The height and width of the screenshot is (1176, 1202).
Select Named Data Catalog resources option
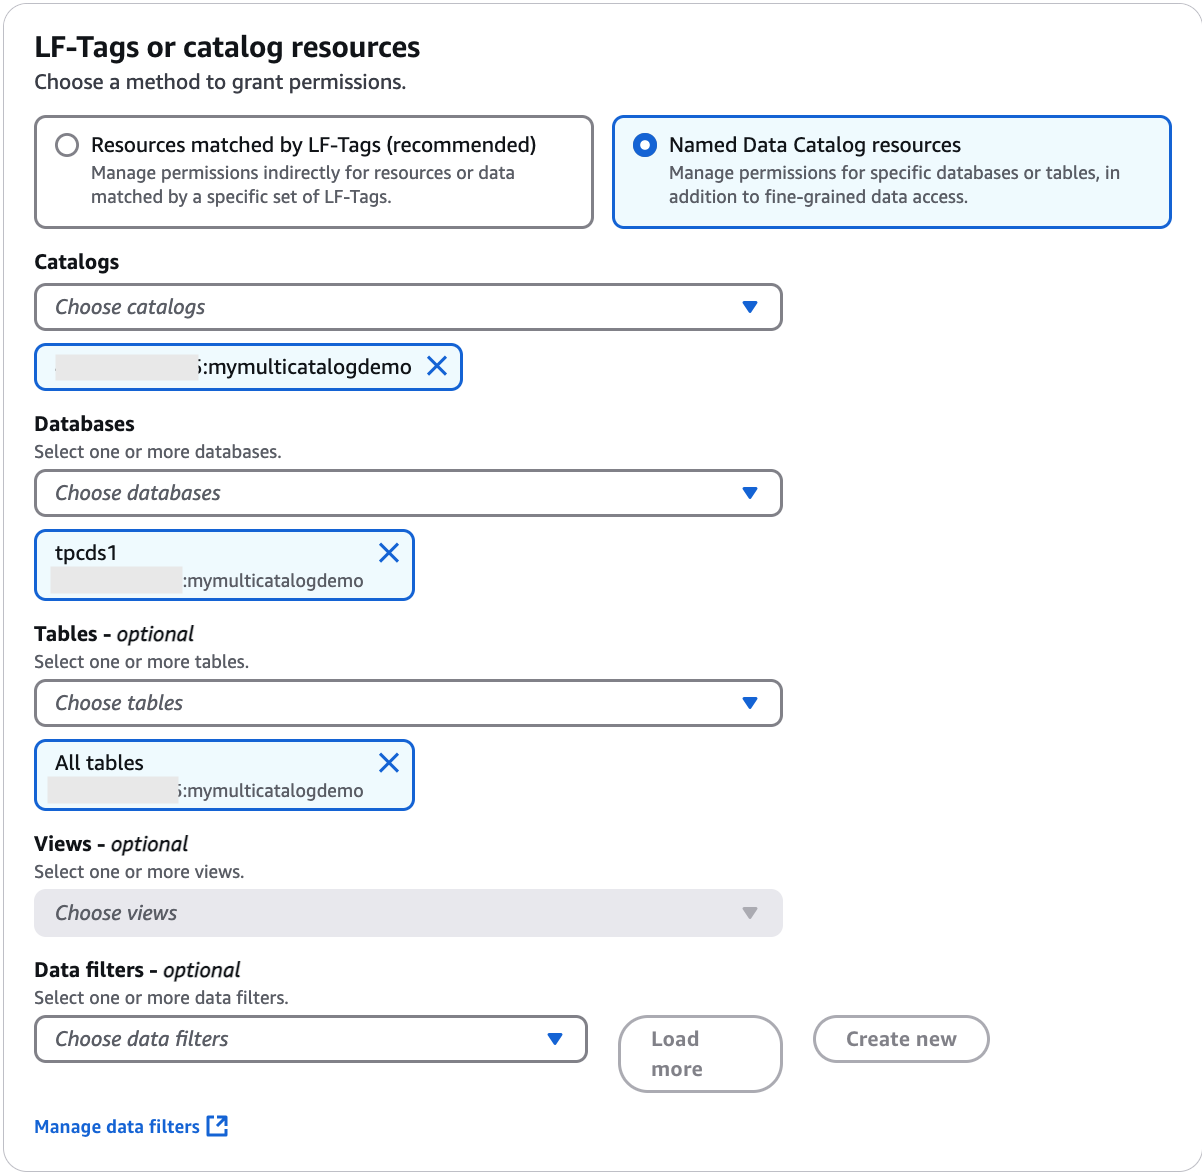(x=645, y=144)
